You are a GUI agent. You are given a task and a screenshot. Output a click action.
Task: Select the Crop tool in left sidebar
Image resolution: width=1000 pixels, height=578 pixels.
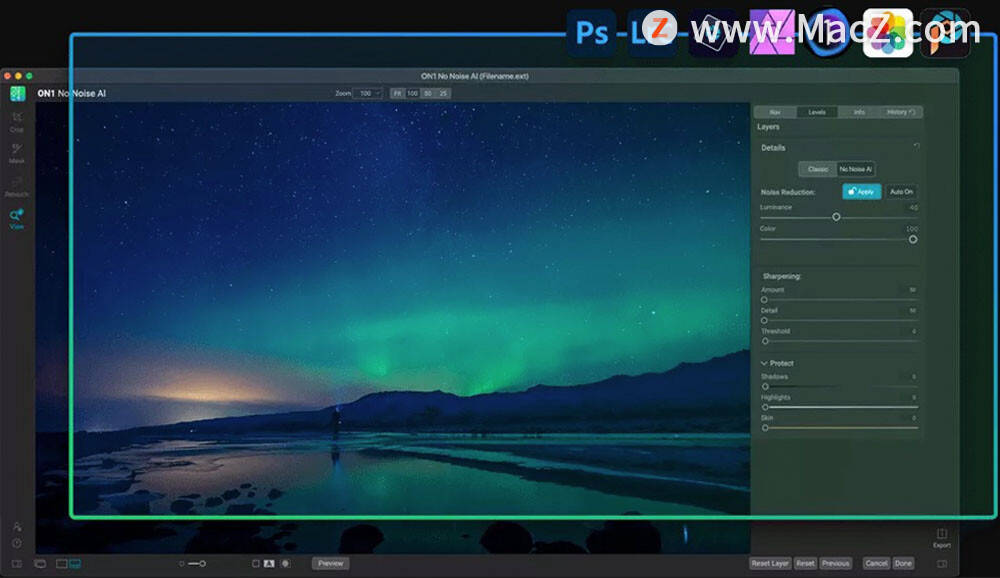17,121
